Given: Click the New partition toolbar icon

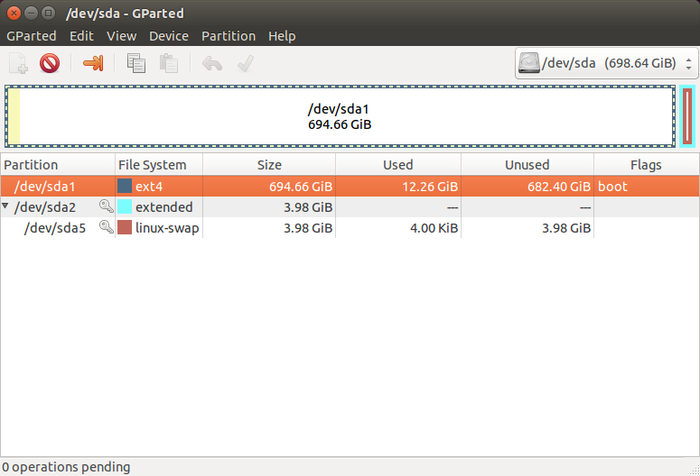Looking at the screenshot, I should (18, 64).
